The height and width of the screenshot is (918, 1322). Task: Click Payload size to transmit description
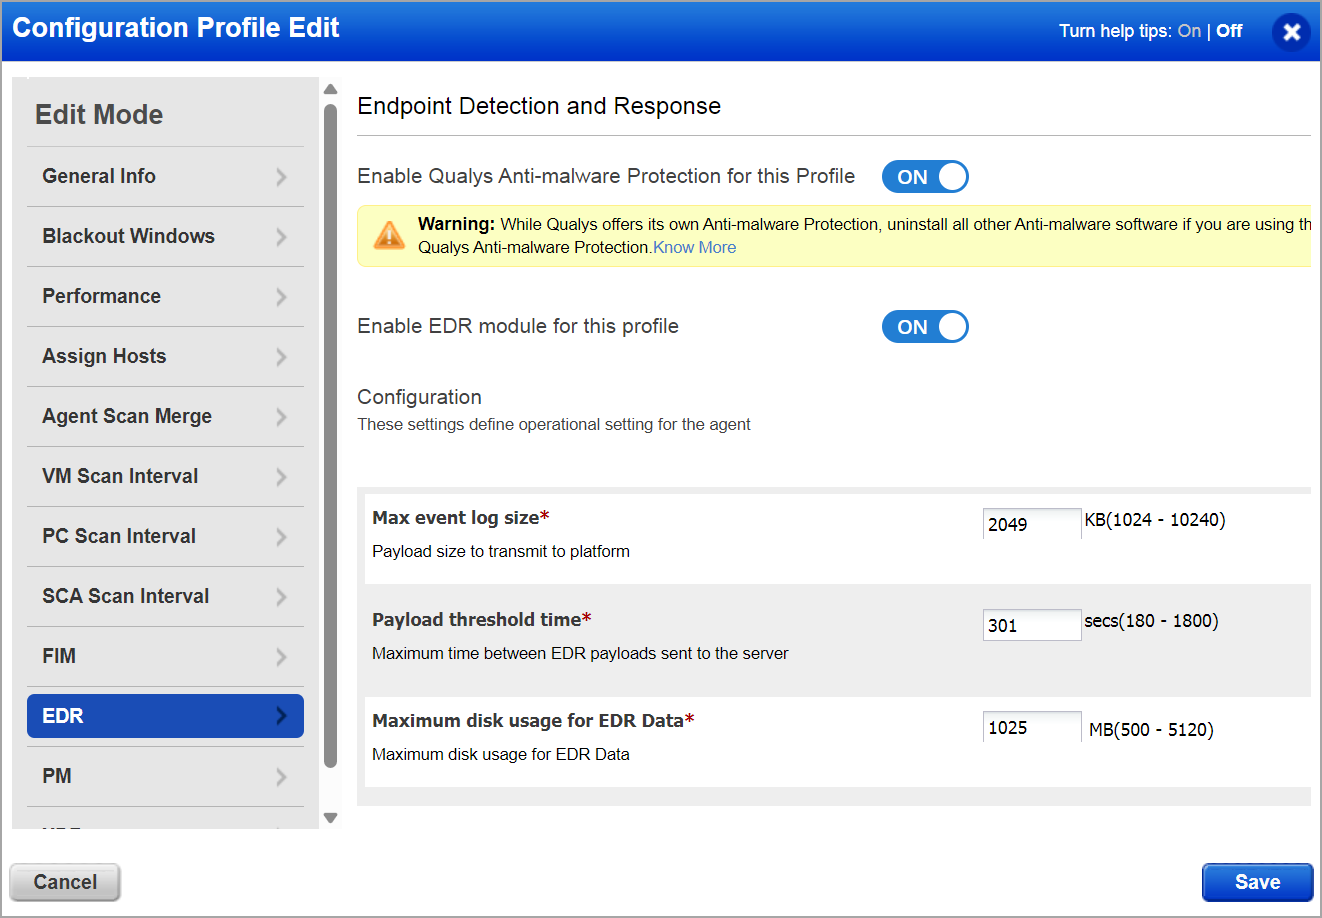(501, 551)
